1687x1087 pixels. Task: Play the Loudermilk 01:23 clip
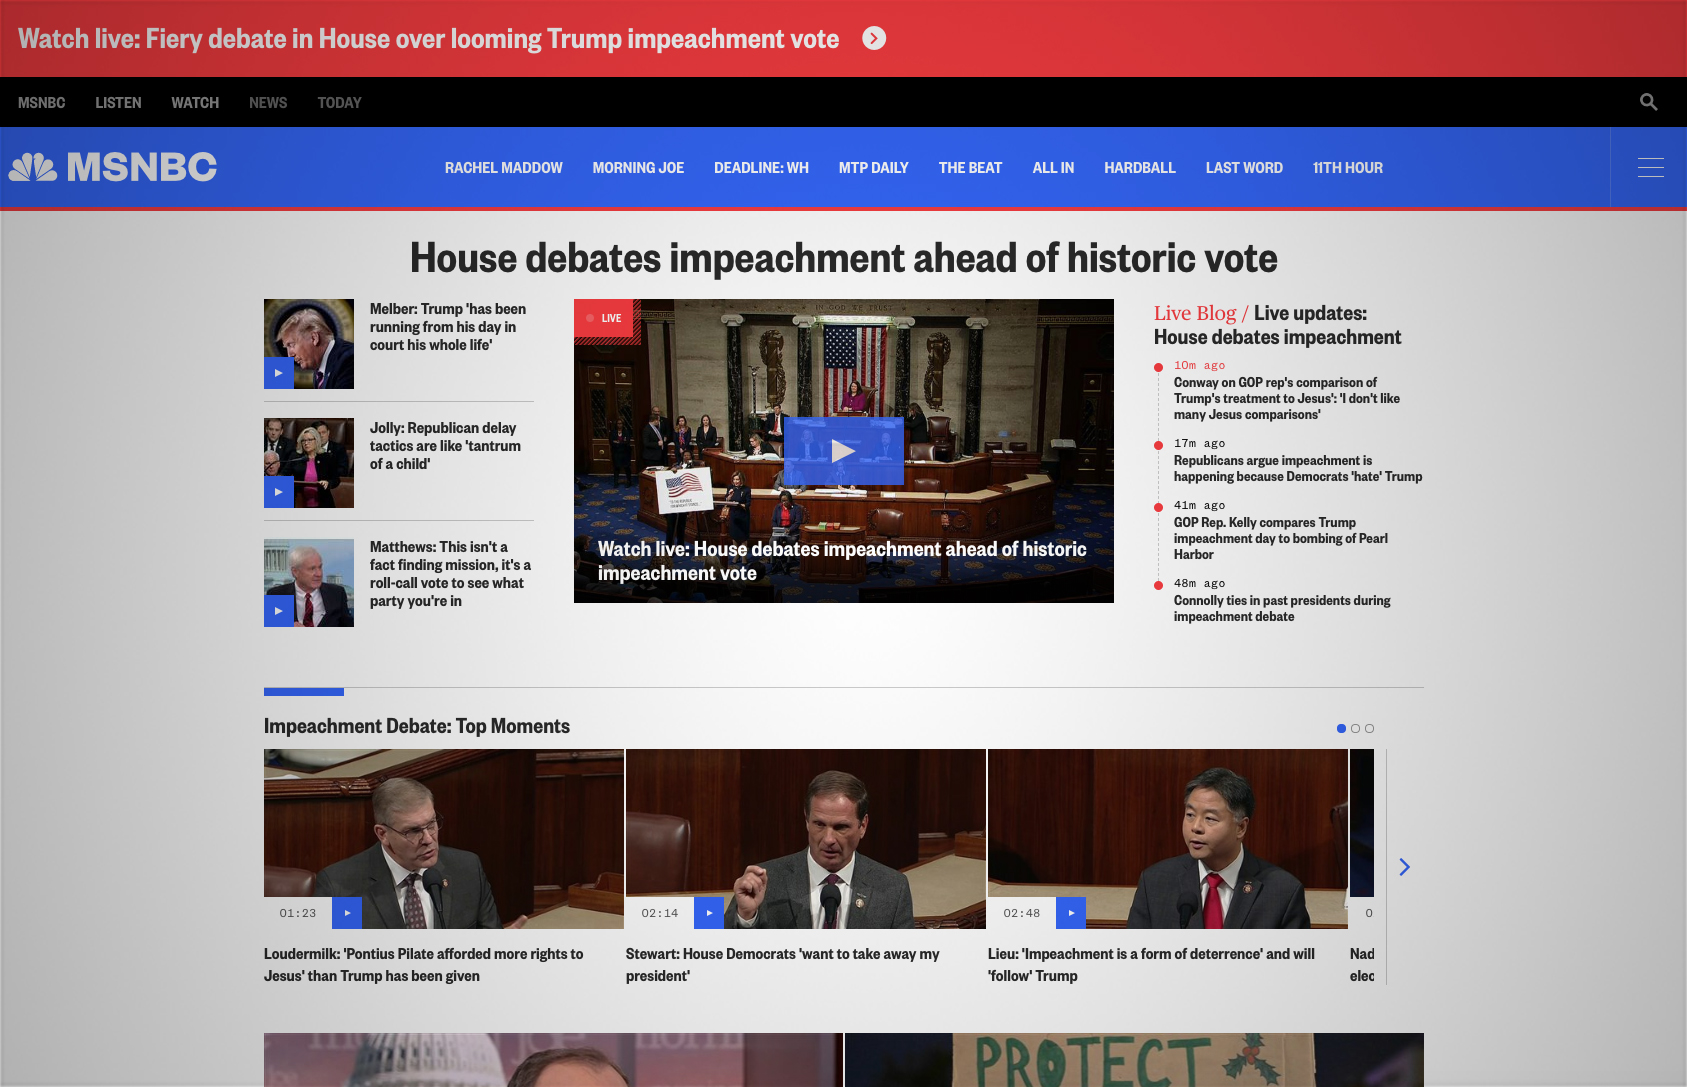pyautogui.click(x=347, y=913)
